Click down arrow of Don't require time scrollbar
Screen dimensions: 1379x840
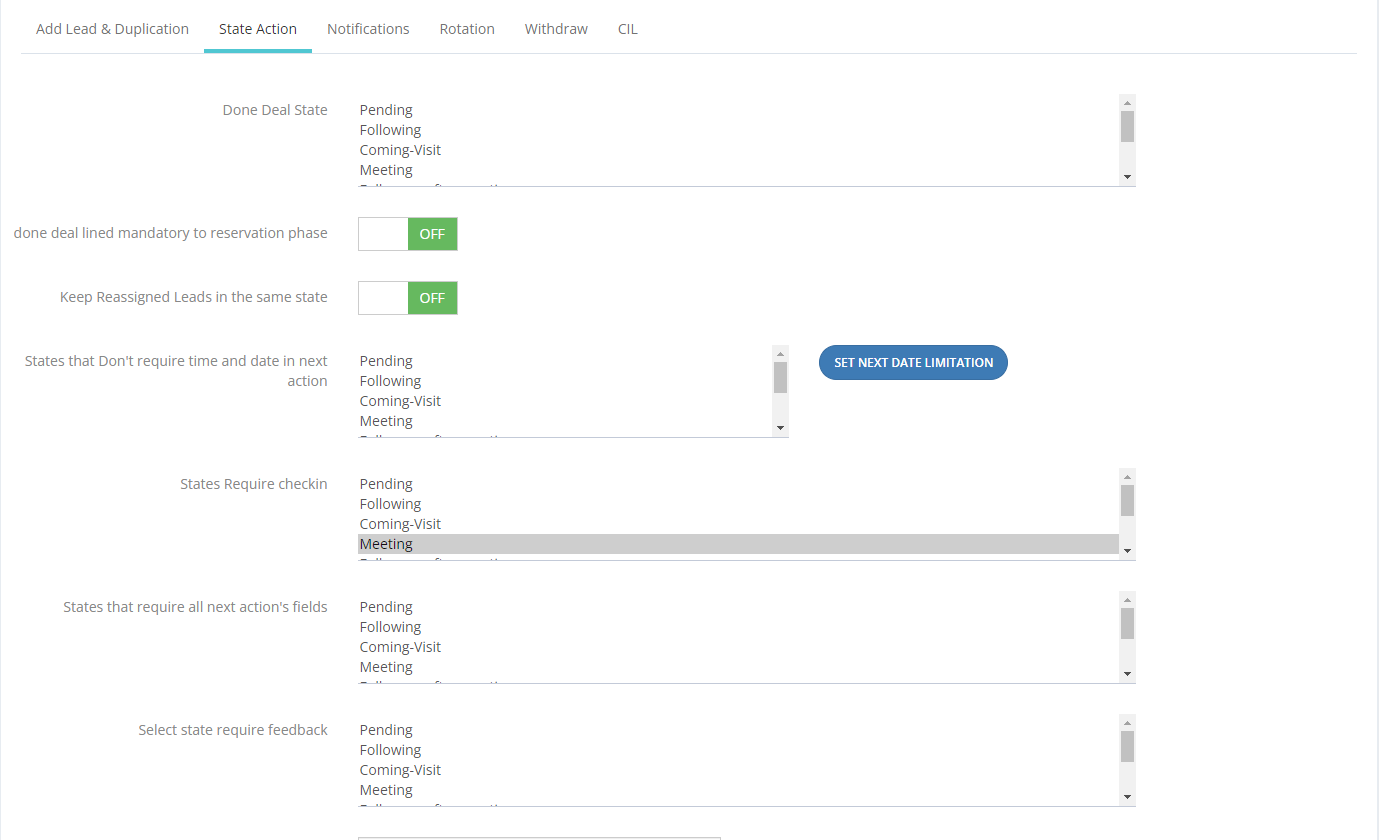pyautogui.click(x=780, y=428)
